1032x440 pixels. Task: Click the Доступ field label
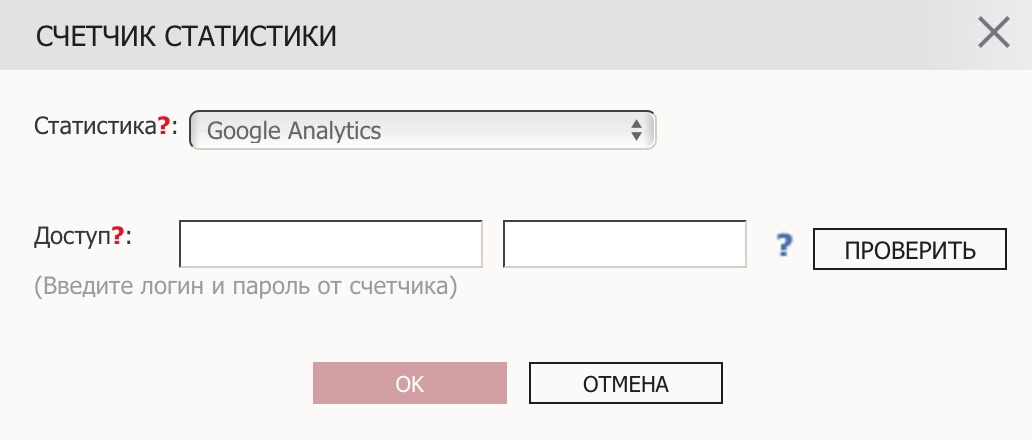pos(72,236)
